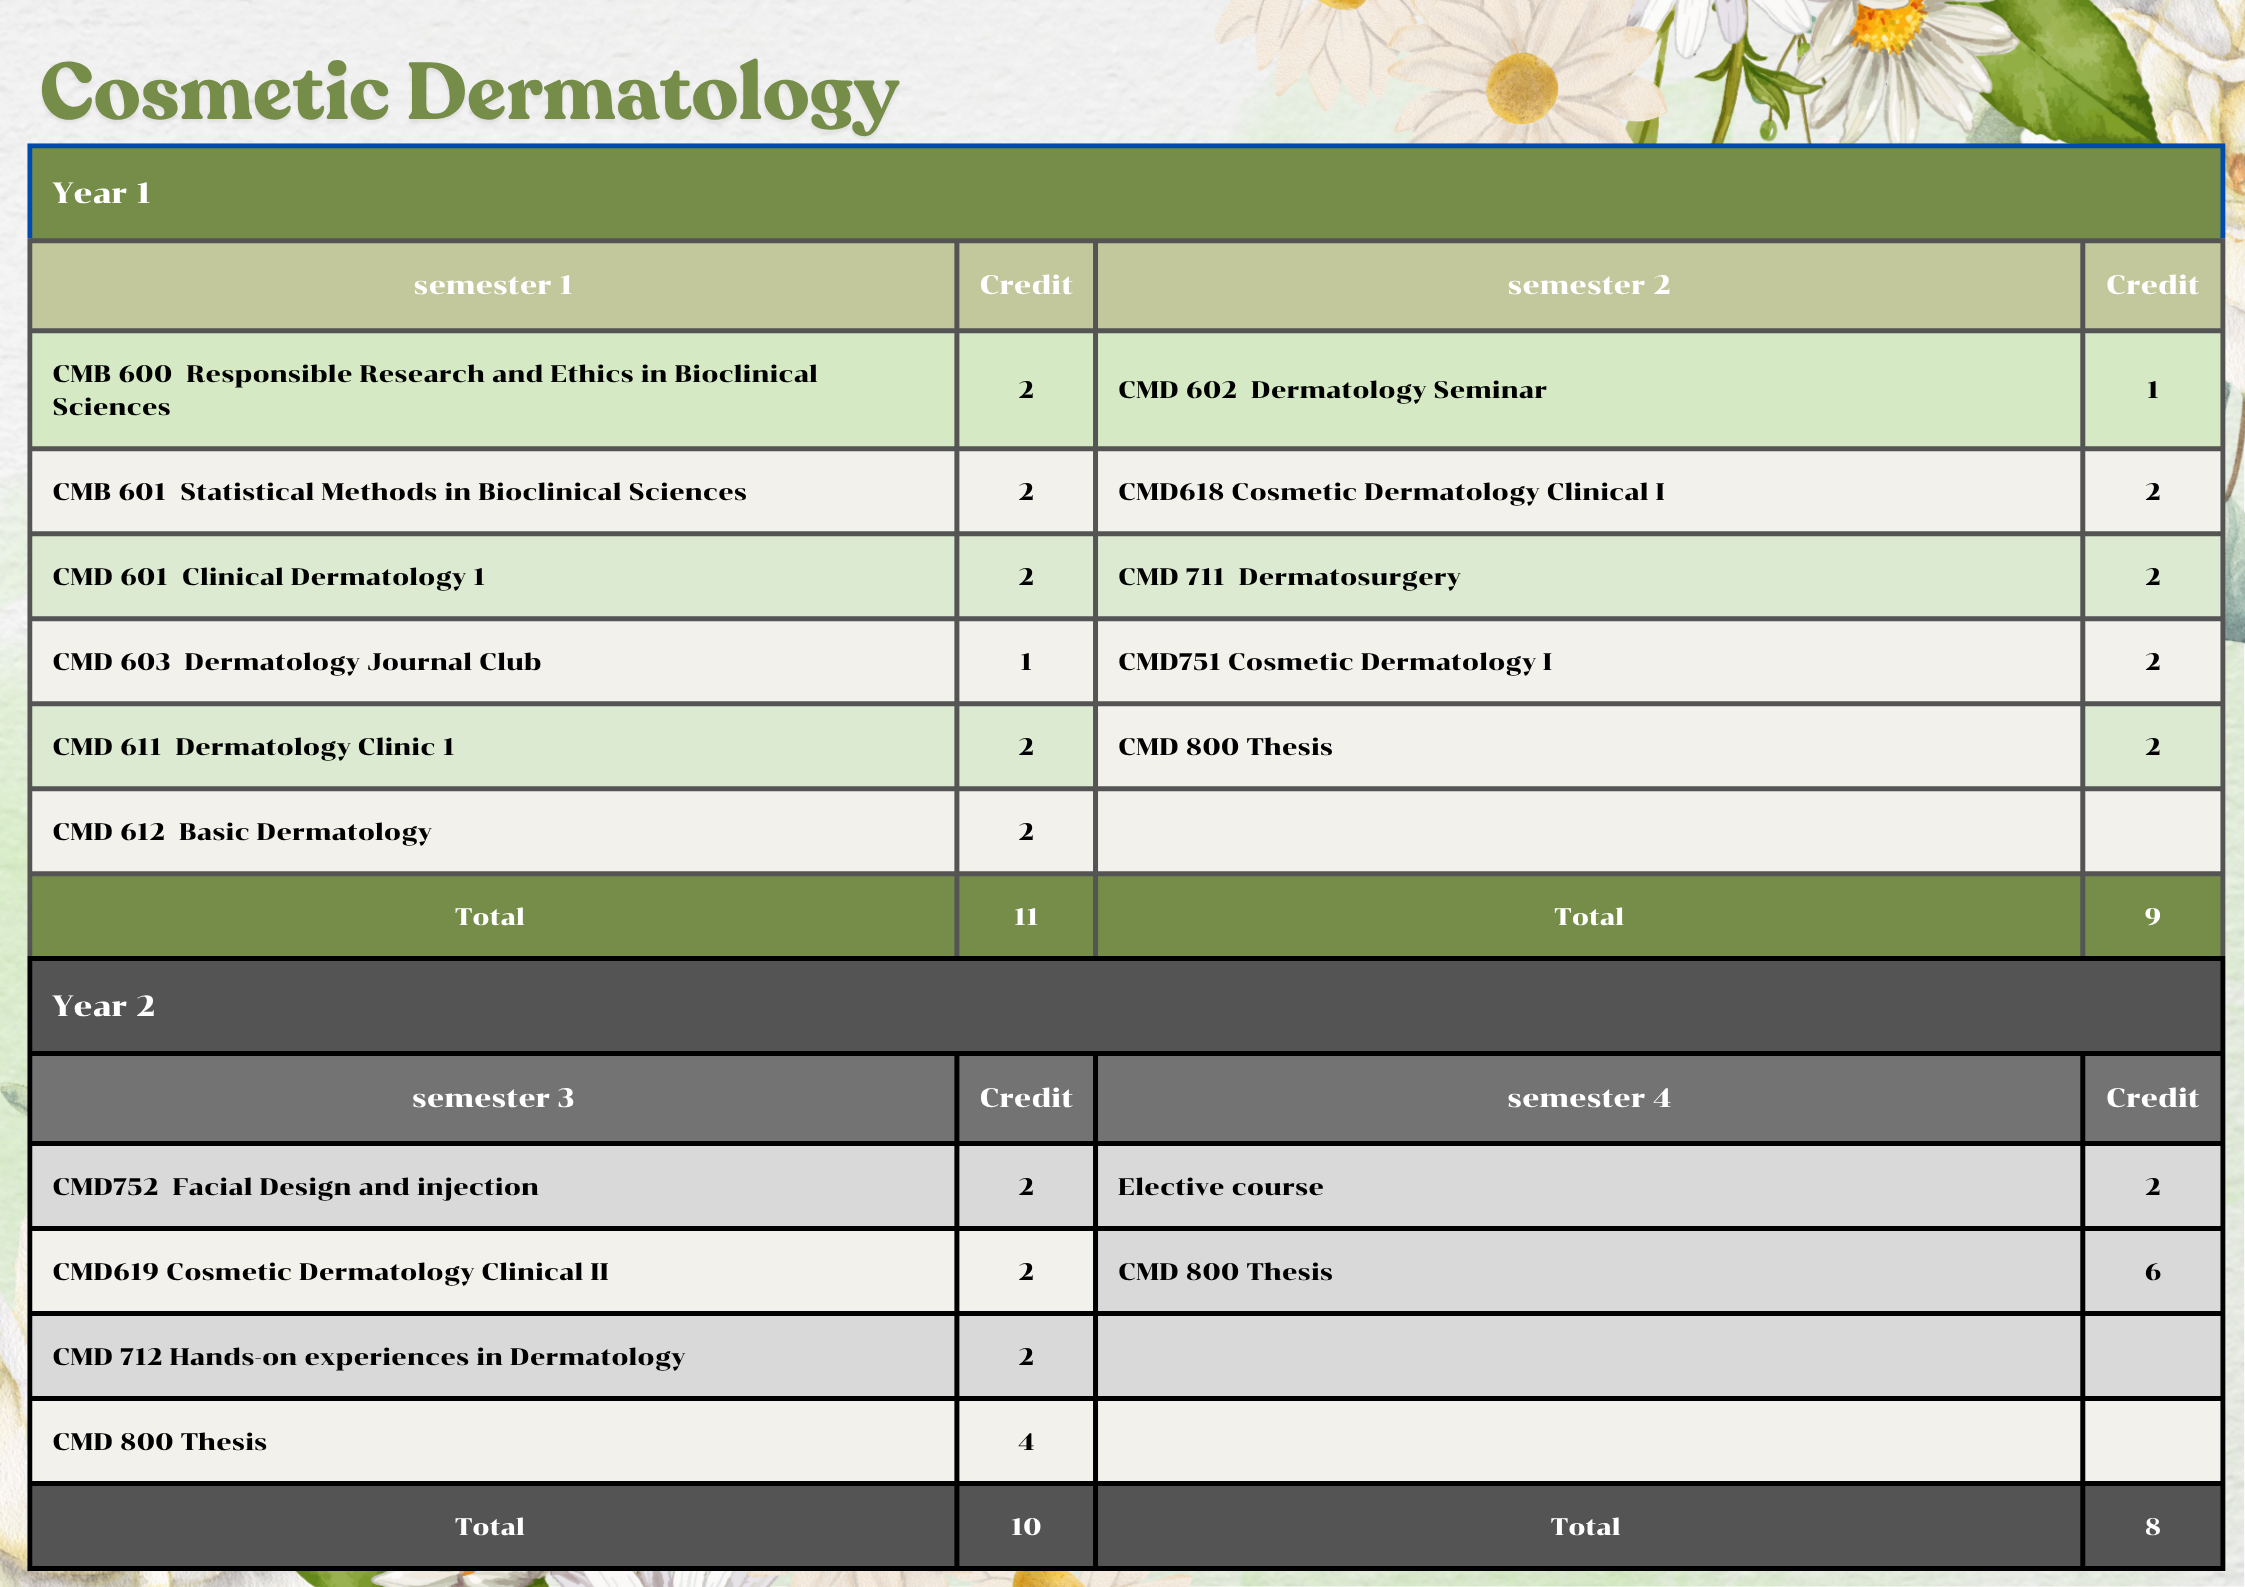Viewport: 2245px width, 1587px height.
Task: Select CMD 711 Dermatosurgery course
Action: pos(1288,577)
